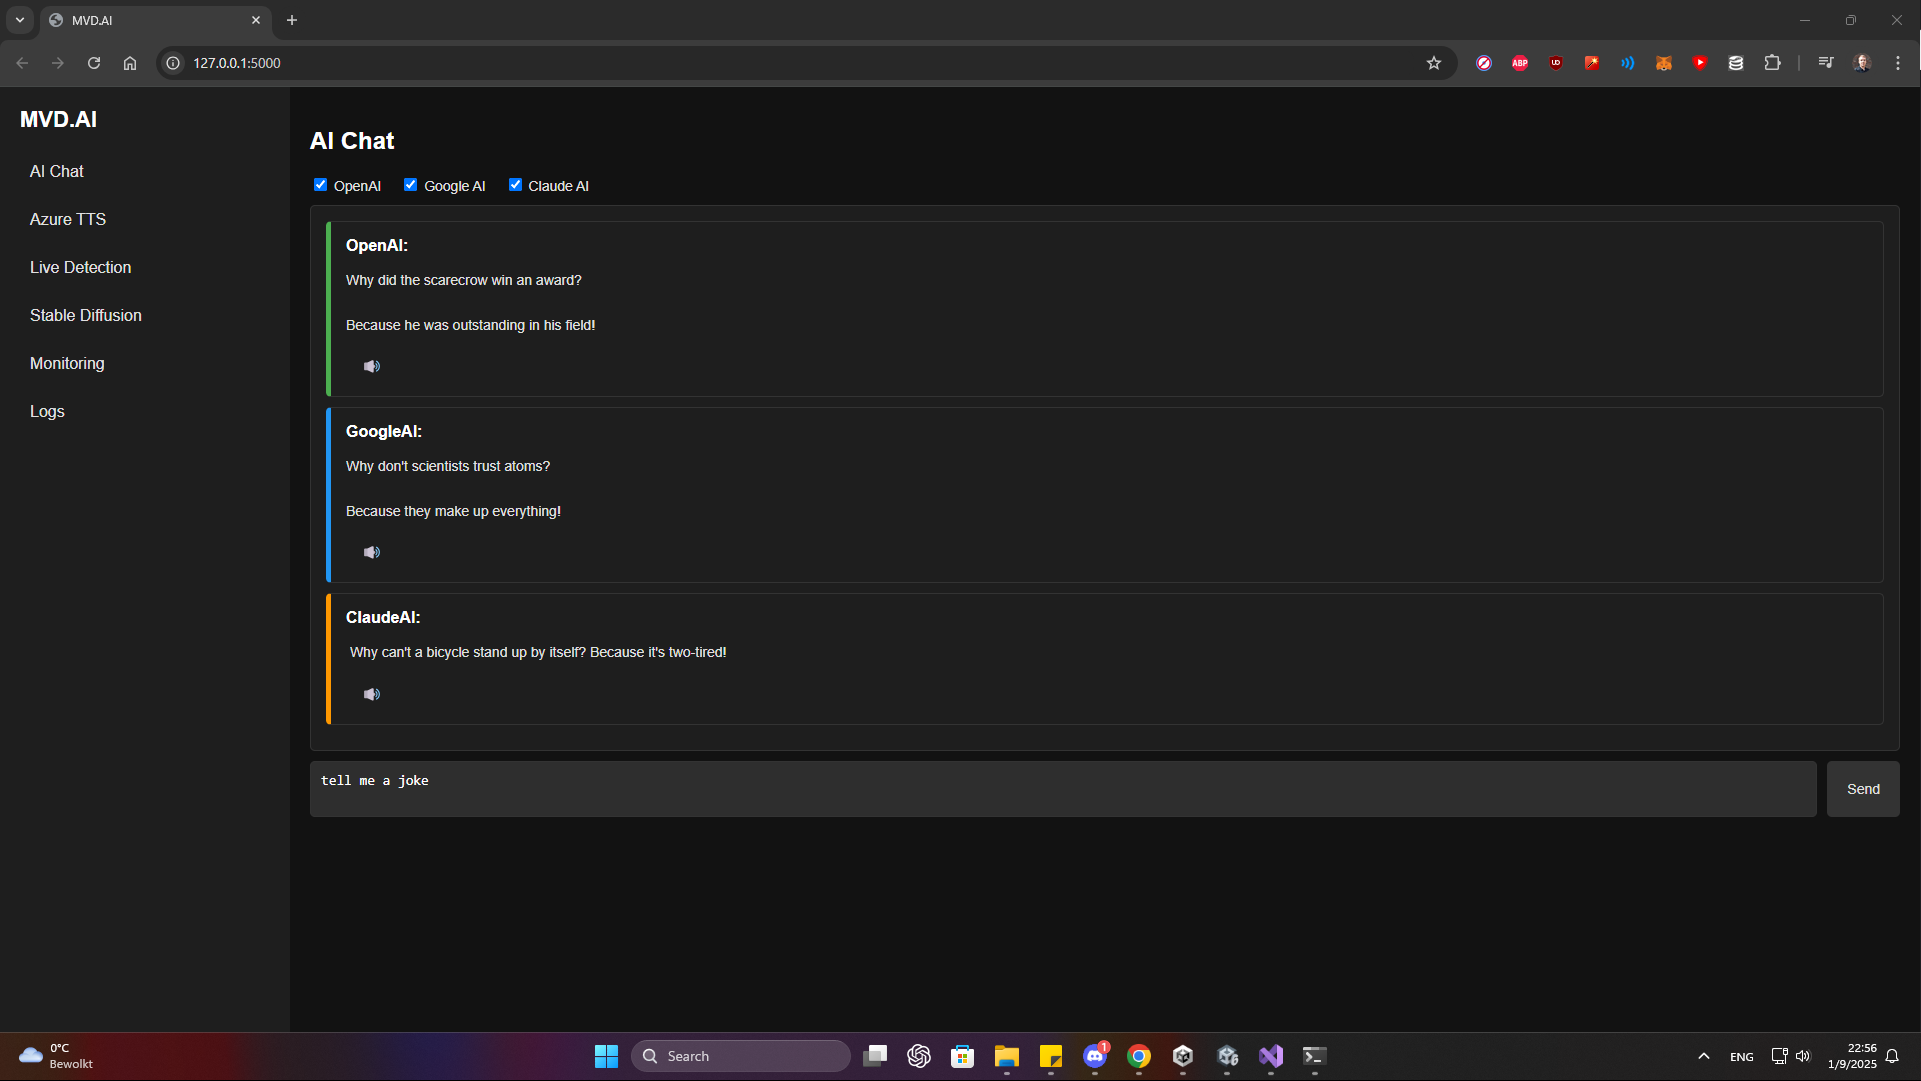This screenshot has width=1921, height=1081.
Task: Open the system volume control
Action: pyautogui.click(x=1803, y=1056)
